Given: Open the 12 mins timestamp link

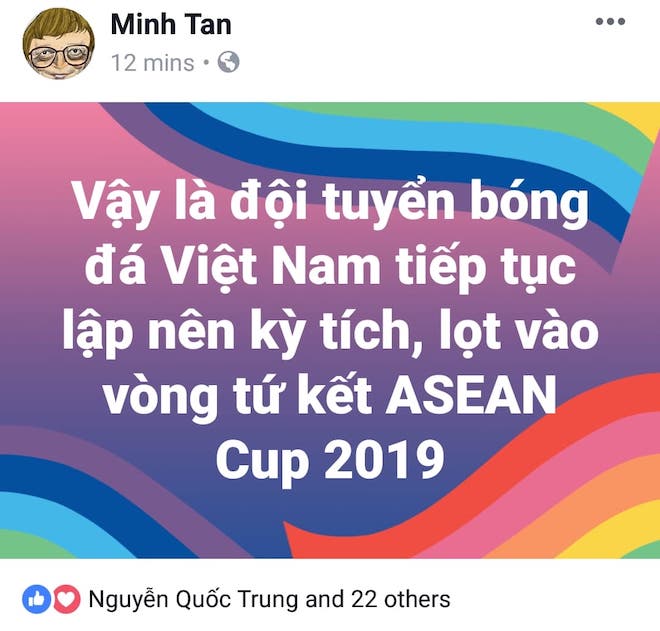Looking at the screenshot, I should (x=152, y=63).
